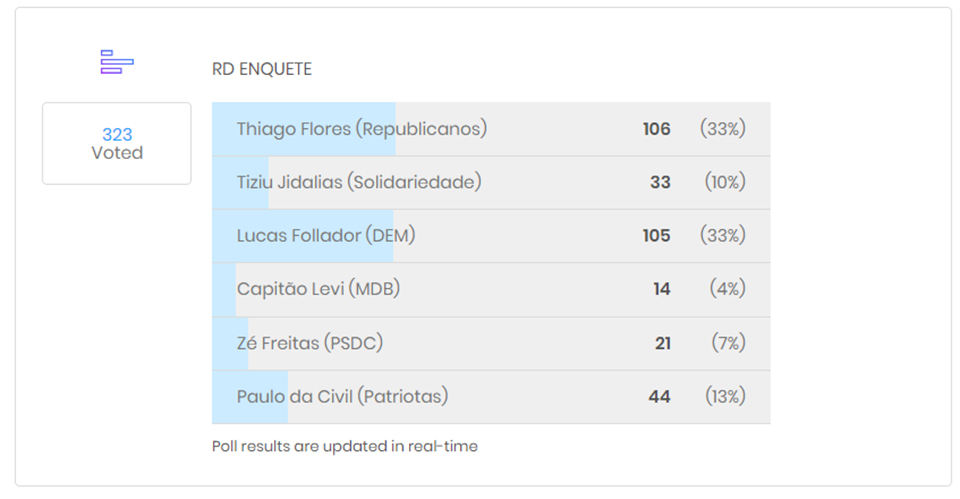
Task: Click Thiago Flores' 106 vote count
Action: pos(657,129)
